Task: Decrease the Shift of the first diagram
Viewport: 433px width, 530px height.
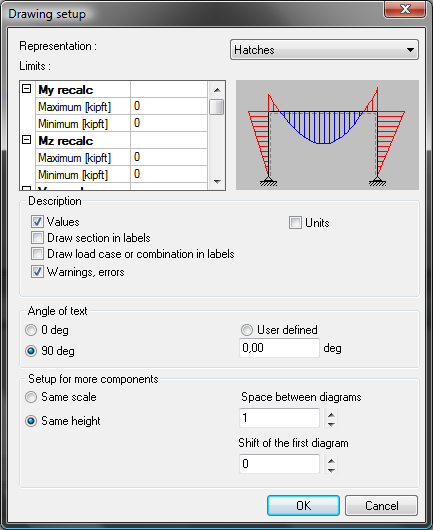Action: (332, 470)
